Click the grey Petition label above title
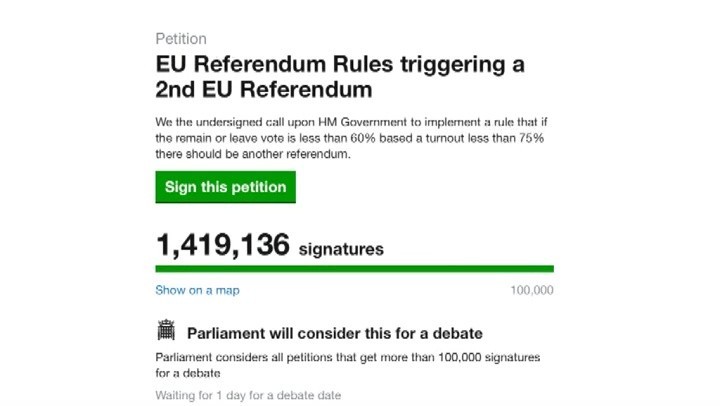Image resolution: width=720 pixels, height=406 pixels. coord(181,39)
